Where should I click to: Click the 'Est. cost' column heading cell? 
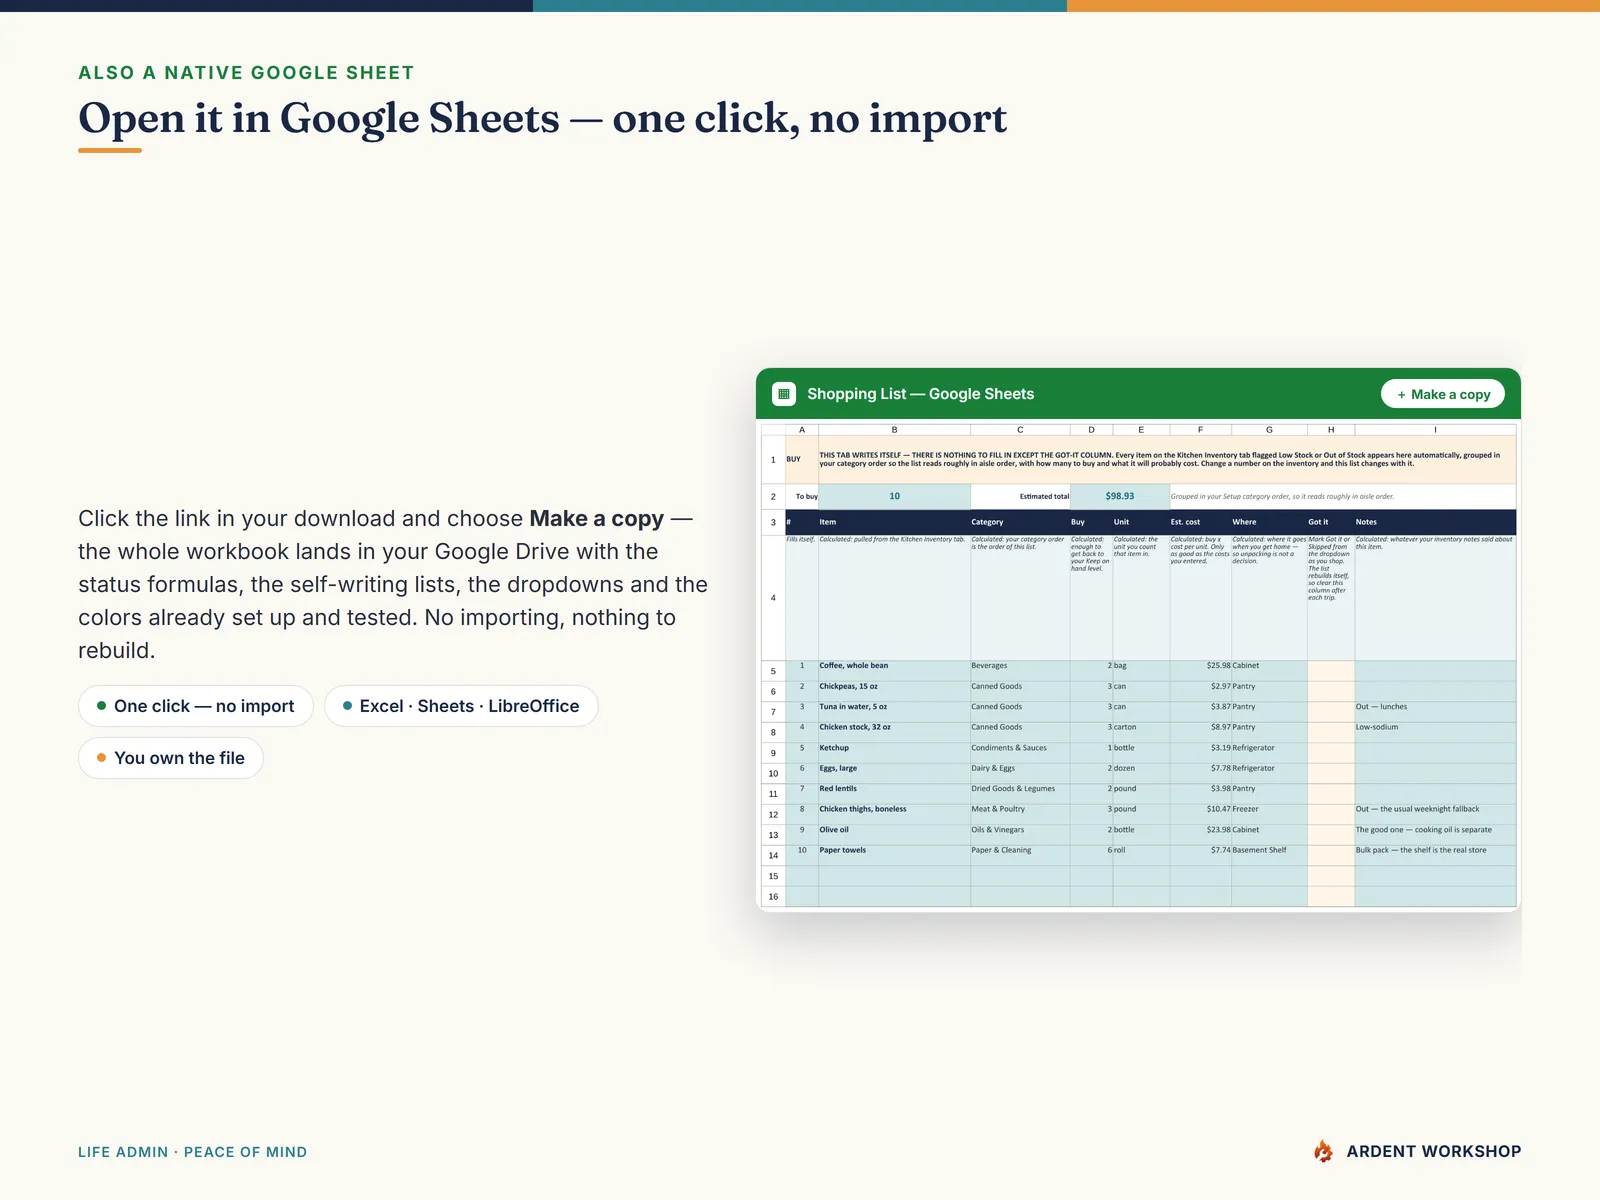pos(1200,522)
